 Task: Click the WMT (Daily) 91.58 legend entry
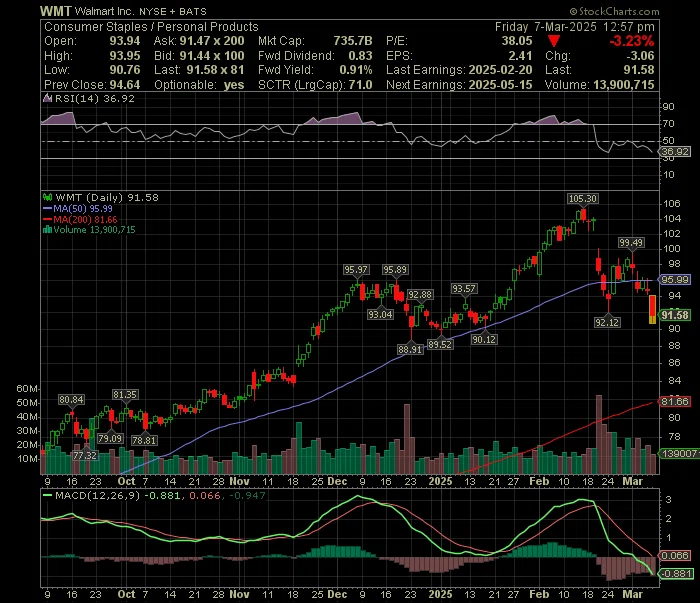pyautogui.click(x=107, y=197)
